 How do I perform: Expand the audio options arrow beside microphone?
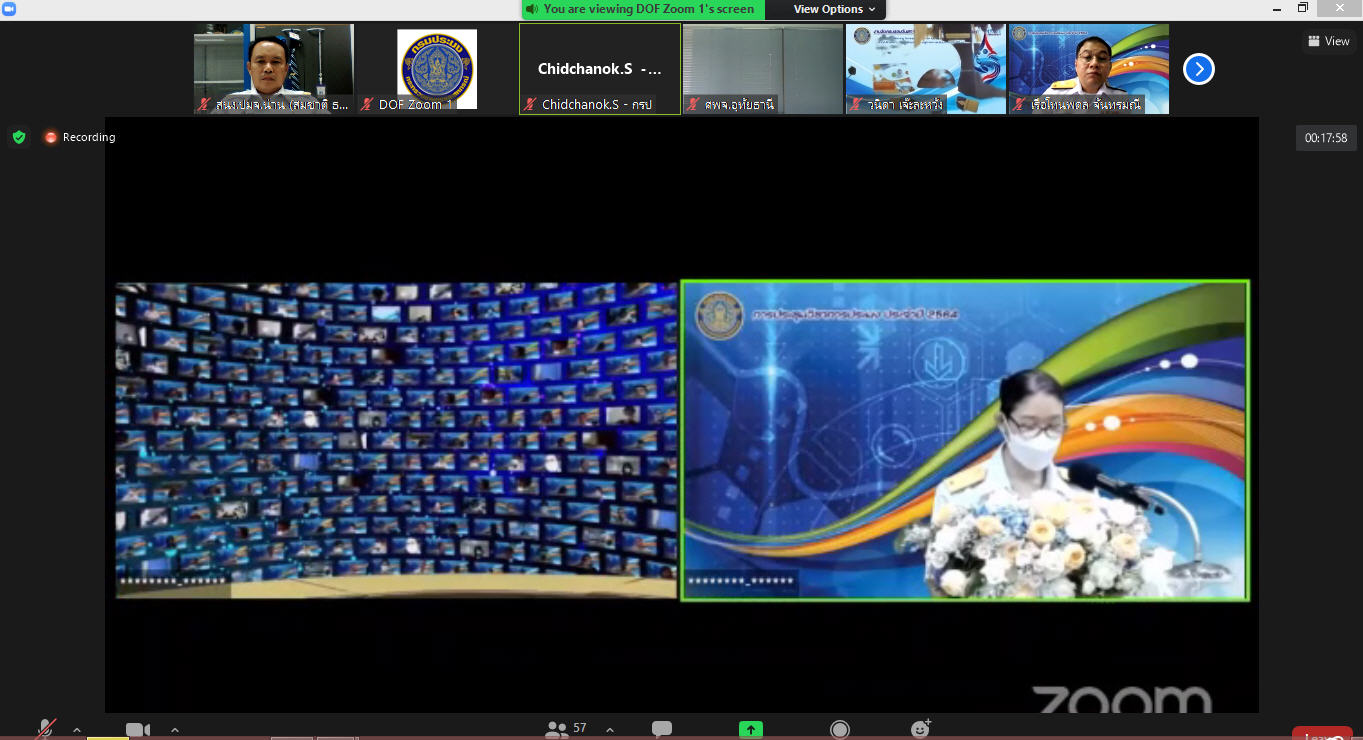point(77,730)
